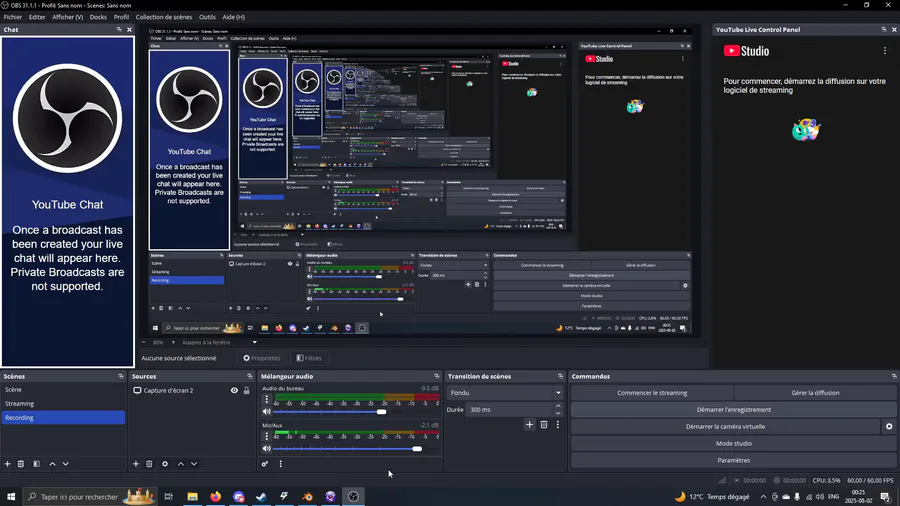
Task: Add a new source with the plus icon
Action: click(x=136, y=464)
